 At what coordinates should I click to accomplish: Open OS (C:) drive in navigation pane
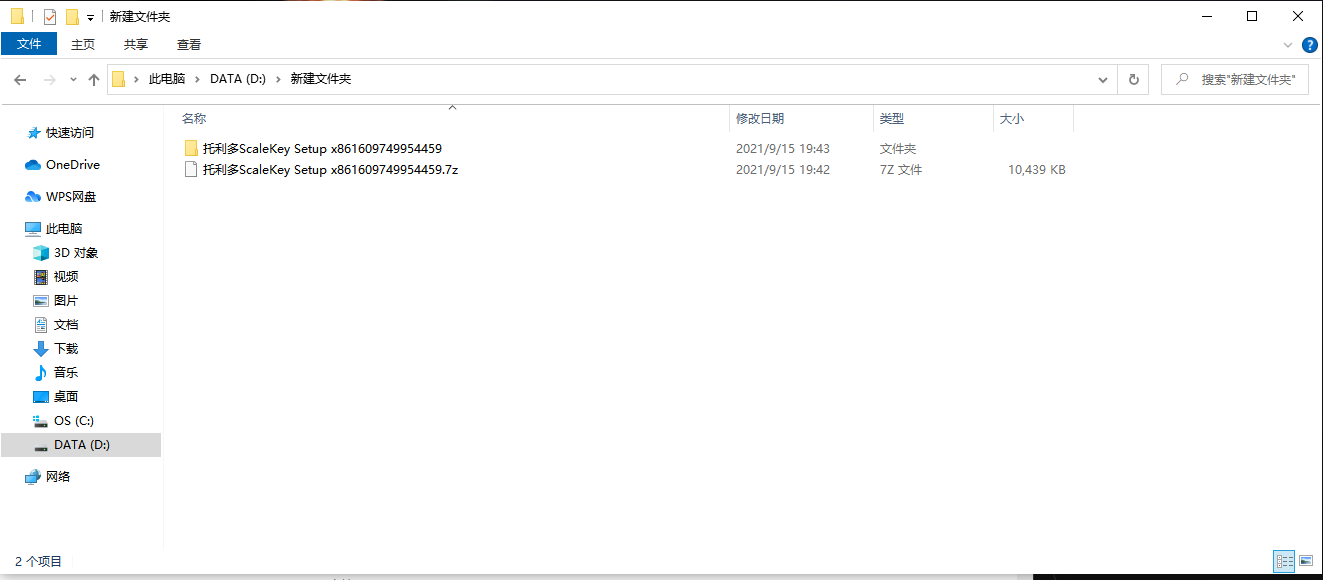[74, 421]
